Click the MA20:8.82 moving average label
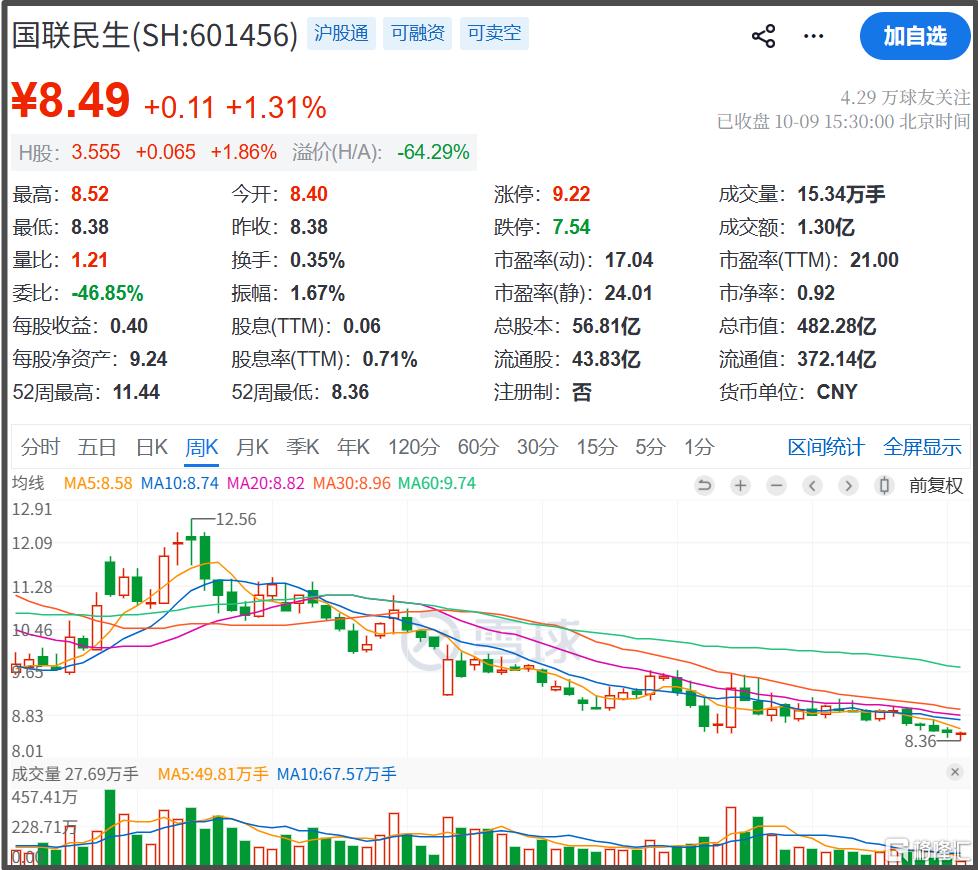978x870 pixels. click(x=266, y=483)
